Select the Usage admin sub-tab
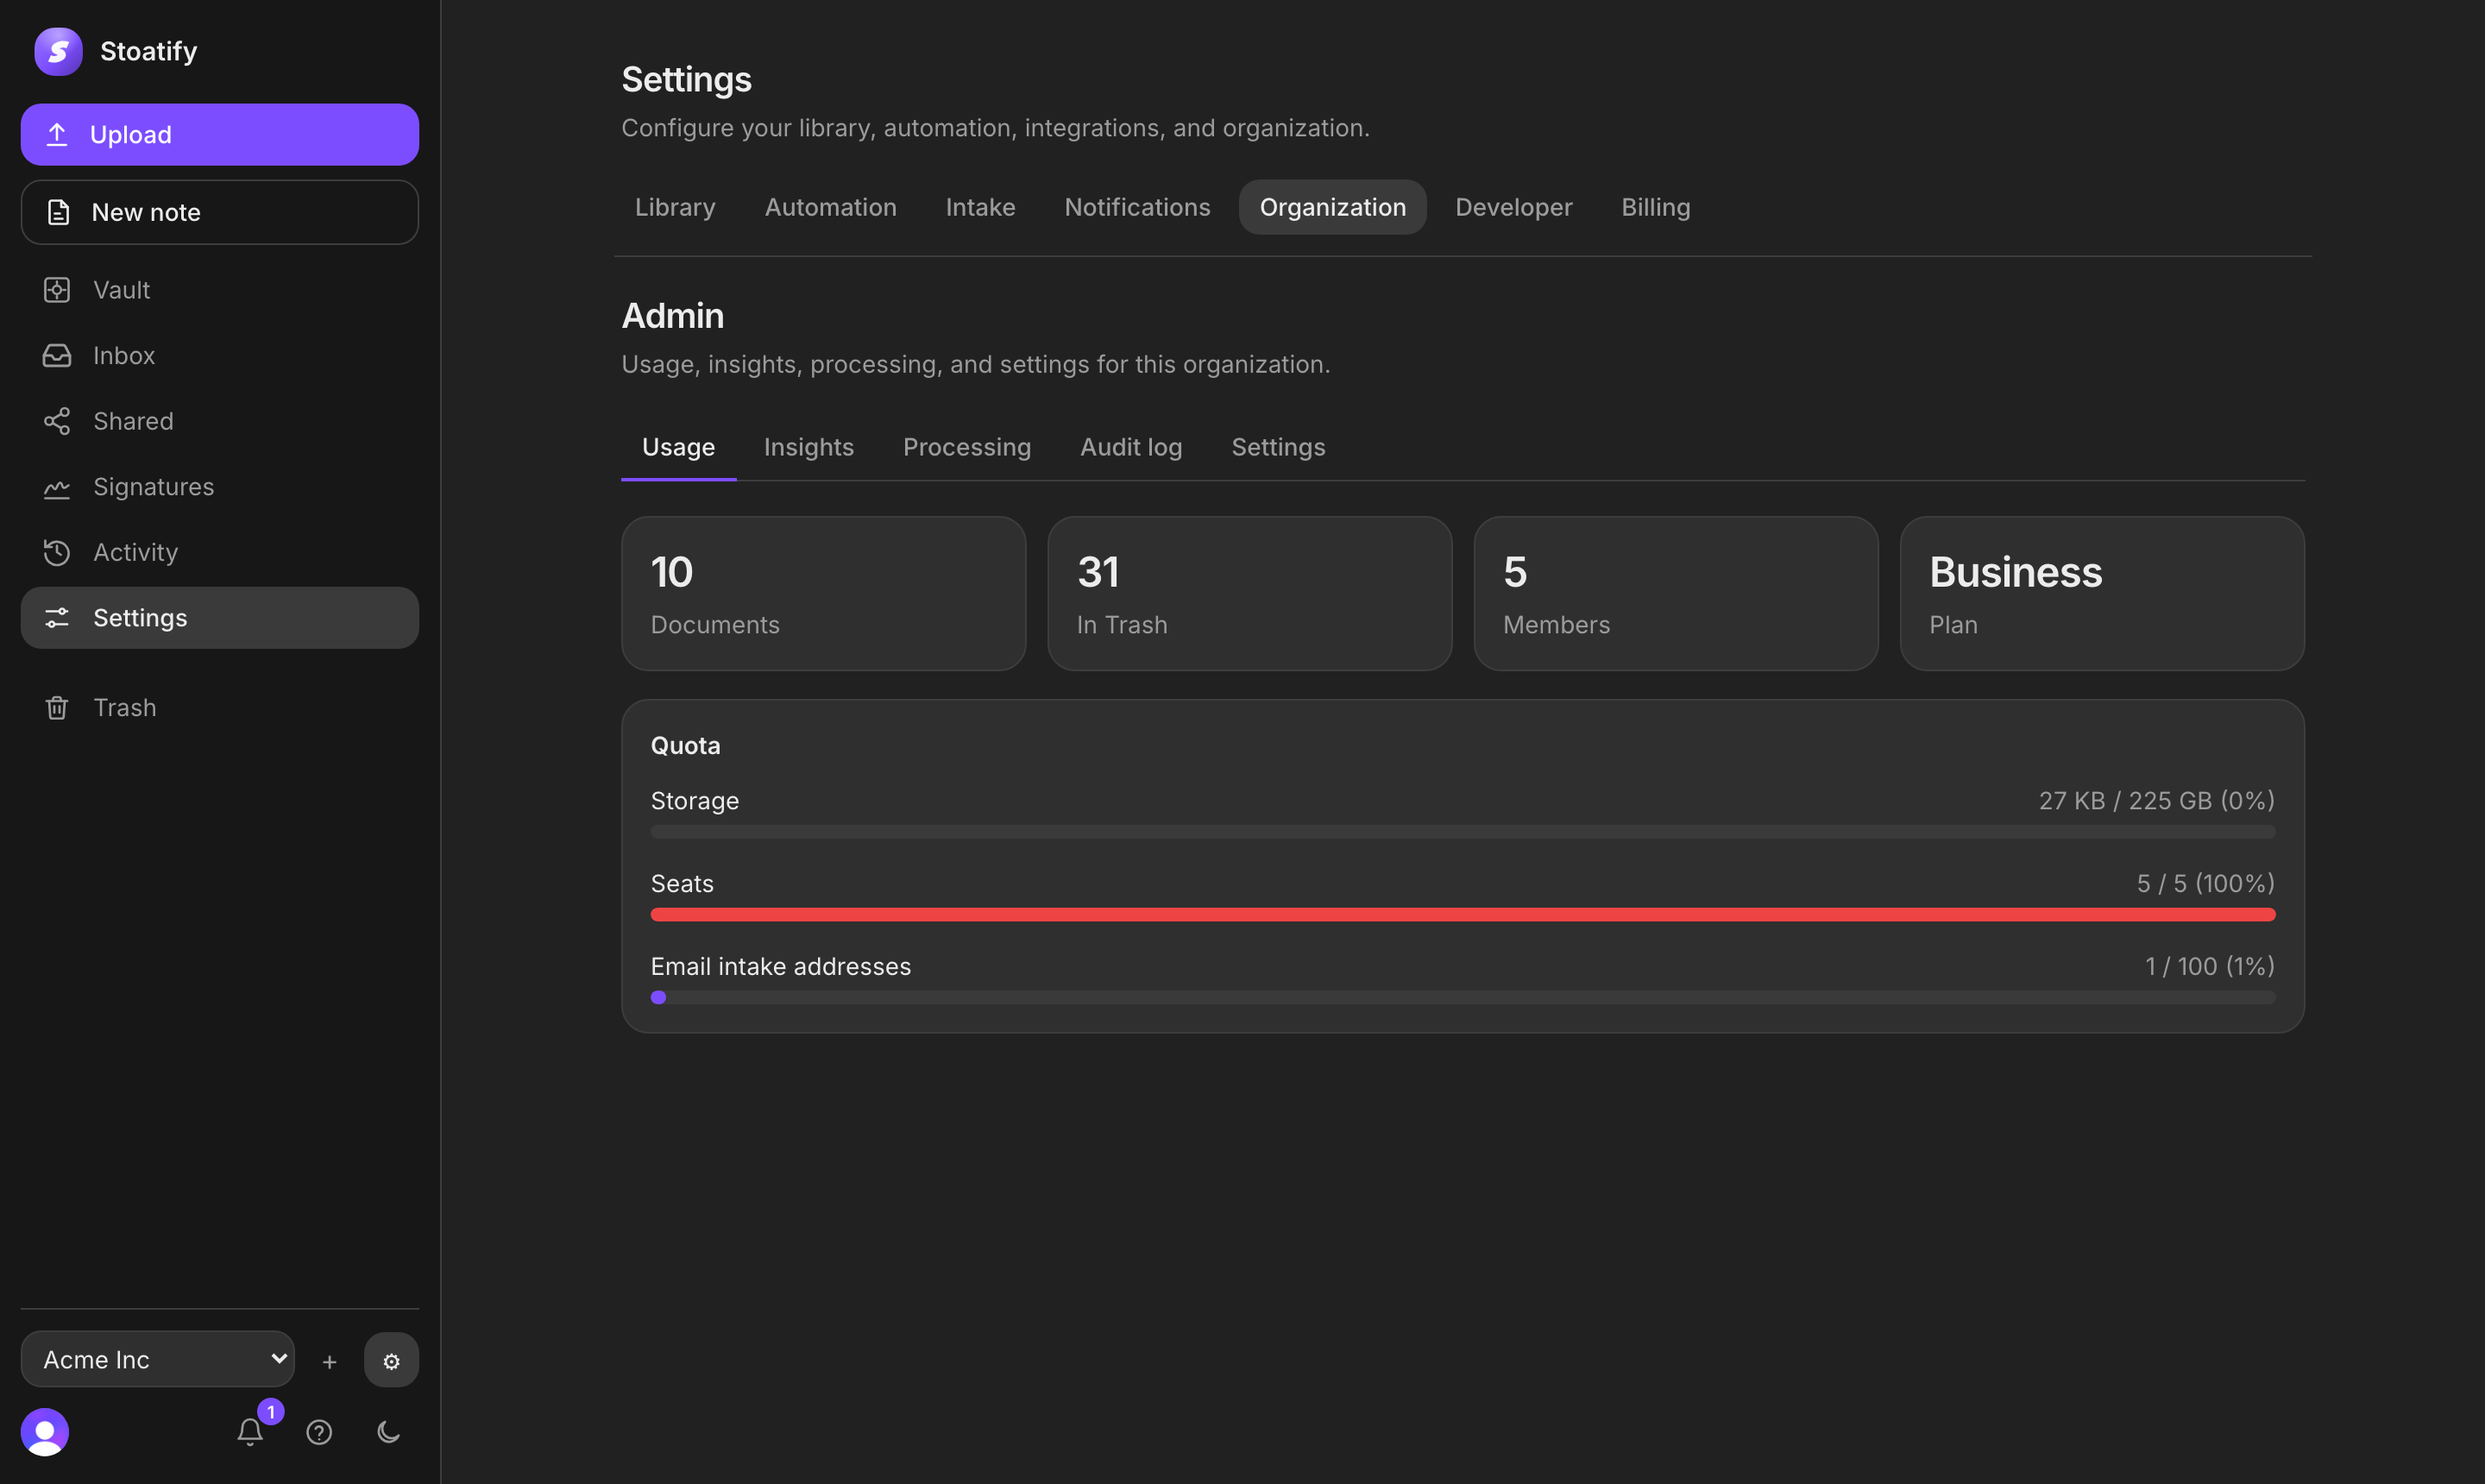2485x1484 pixels. [x=678, y=447]
